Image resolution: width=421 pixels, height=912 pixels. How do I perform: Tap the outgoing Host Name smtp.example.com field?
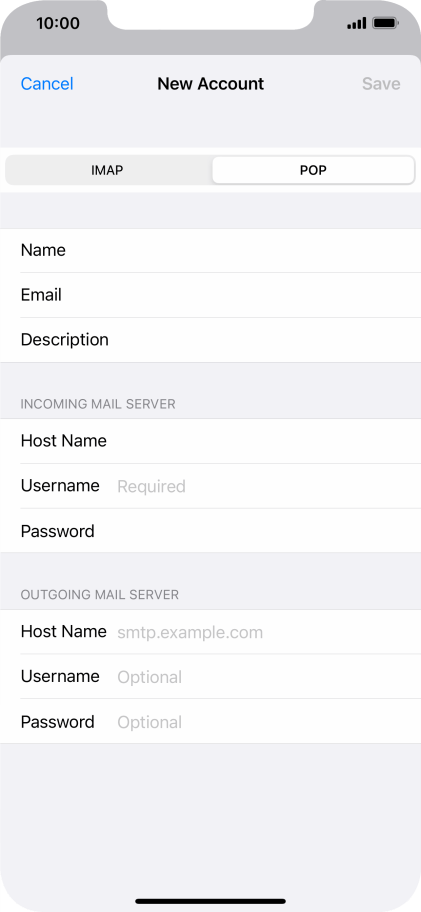pyautogui.click(x=210, y=632)
